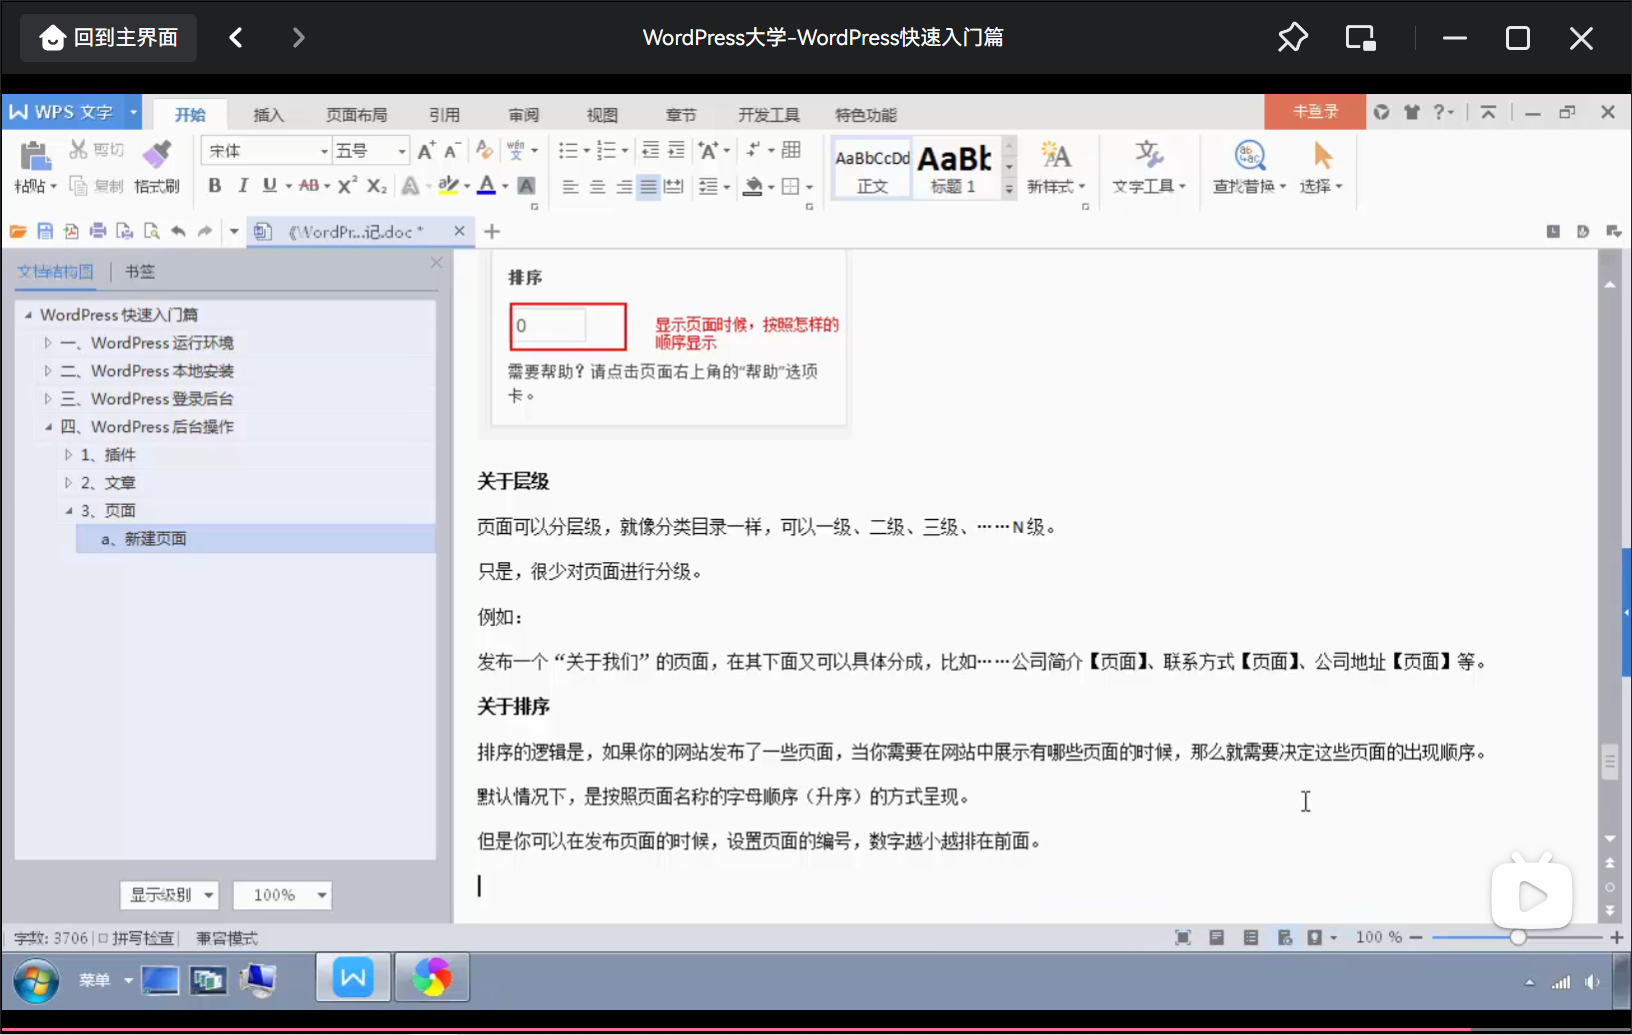The width and height of the screenshot is (1632, 1035).
Task: Select the a、新建页面 outline item
Action: (x=256, y=539)
